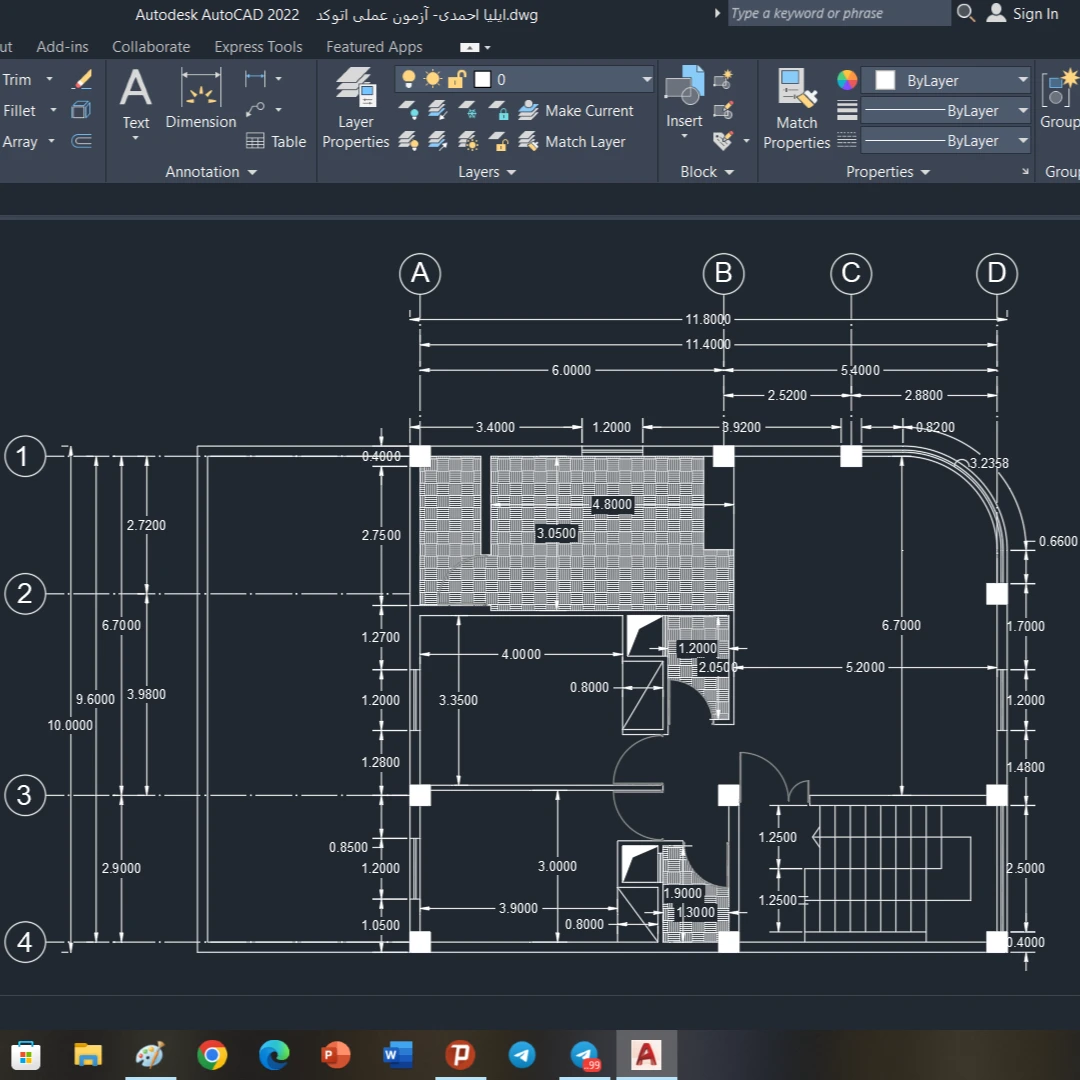Viewport: 1080px width, 1080px height.
Task: Toggle the lock icon for layer 0
Action: coord(457,80)
